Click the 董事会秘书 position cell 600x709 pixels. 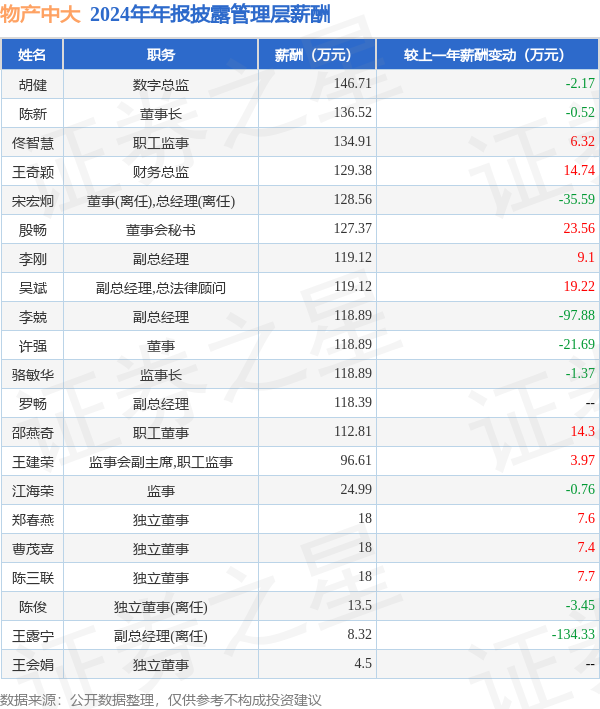point(161,229)
